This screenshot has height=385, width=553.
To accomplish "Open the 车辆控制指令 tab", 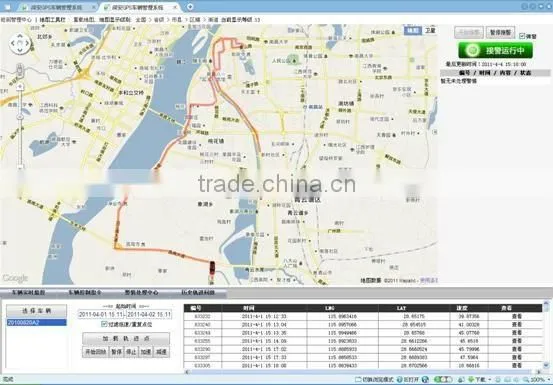I will tap(85, 292).
